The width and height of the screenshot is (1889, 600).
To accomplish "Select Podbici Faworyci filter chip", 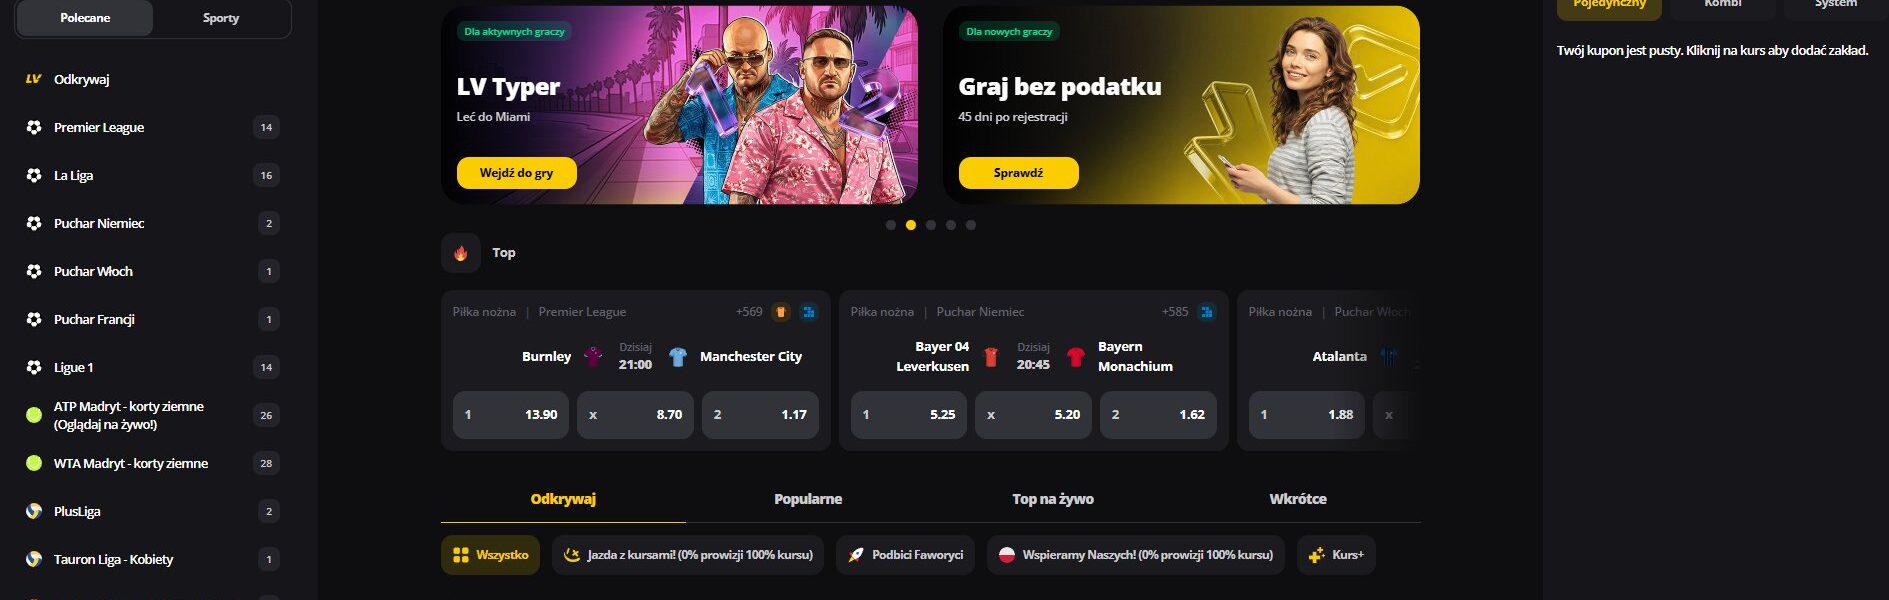I will (906, 555).
